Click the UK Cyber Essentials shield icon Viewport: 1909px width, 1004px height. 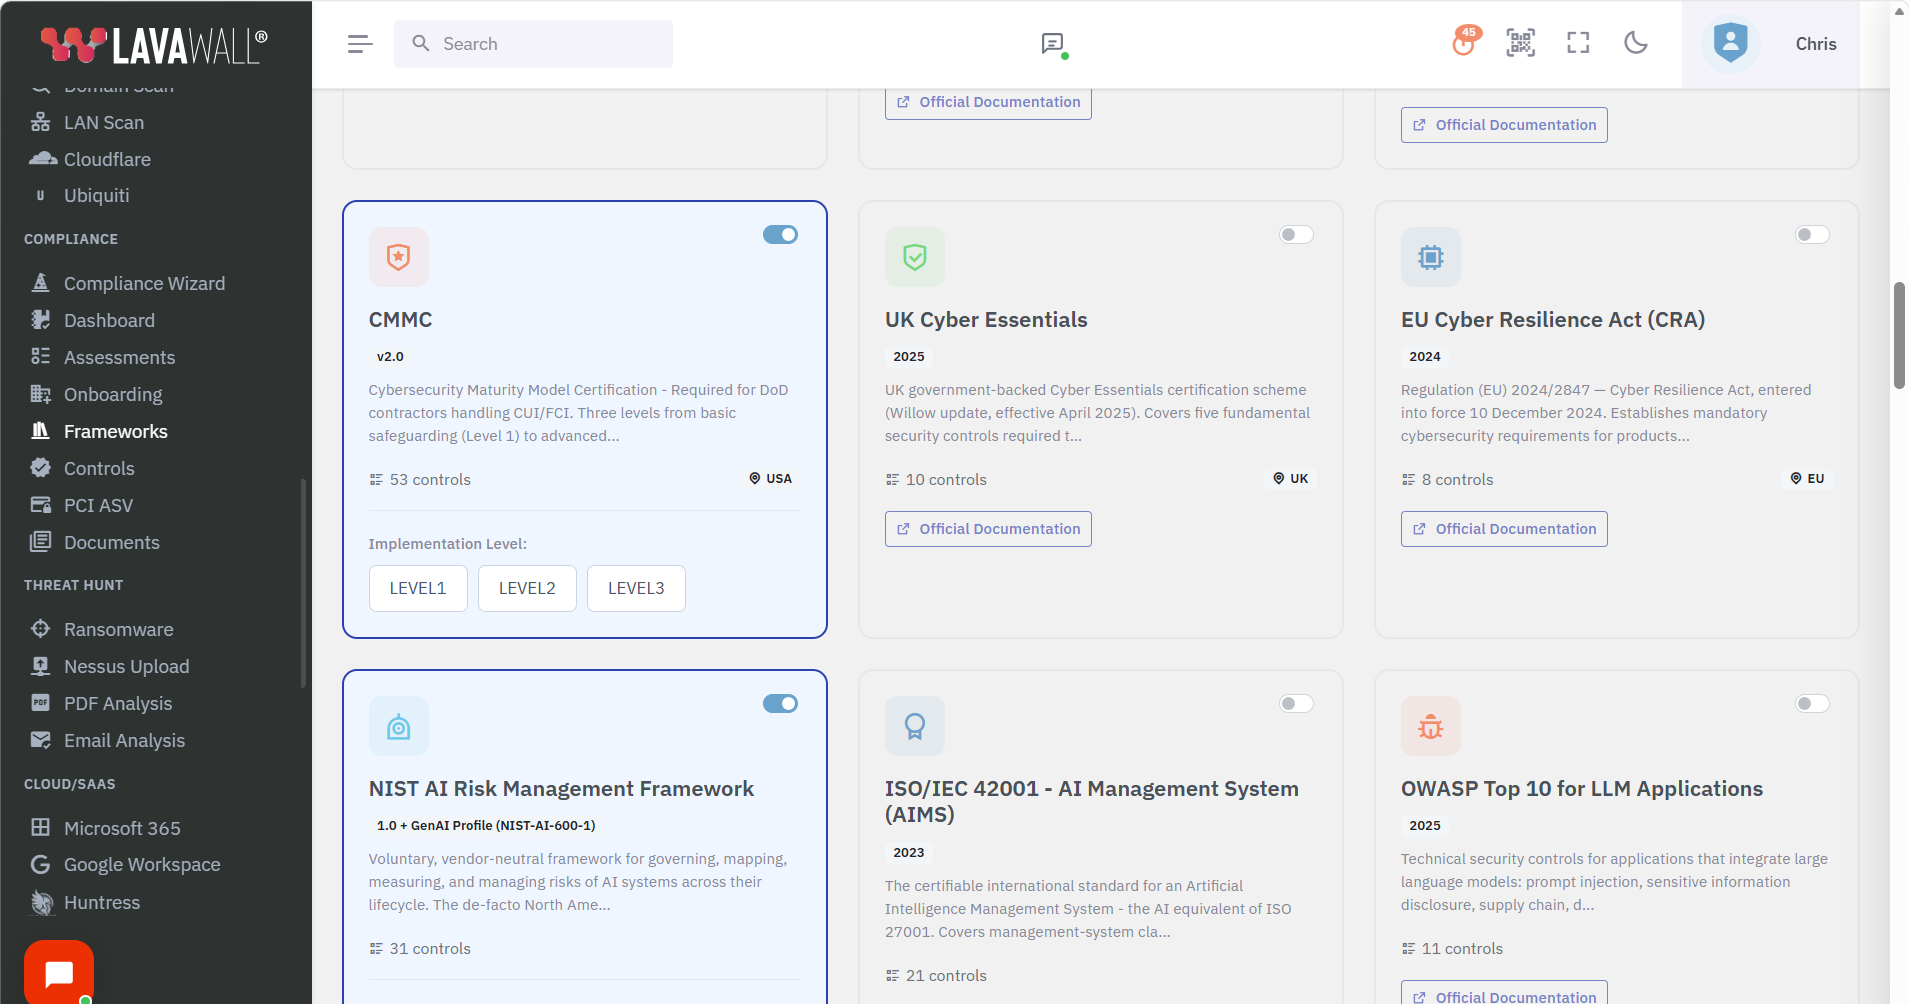pyautogui.click(x=914, y=257)
